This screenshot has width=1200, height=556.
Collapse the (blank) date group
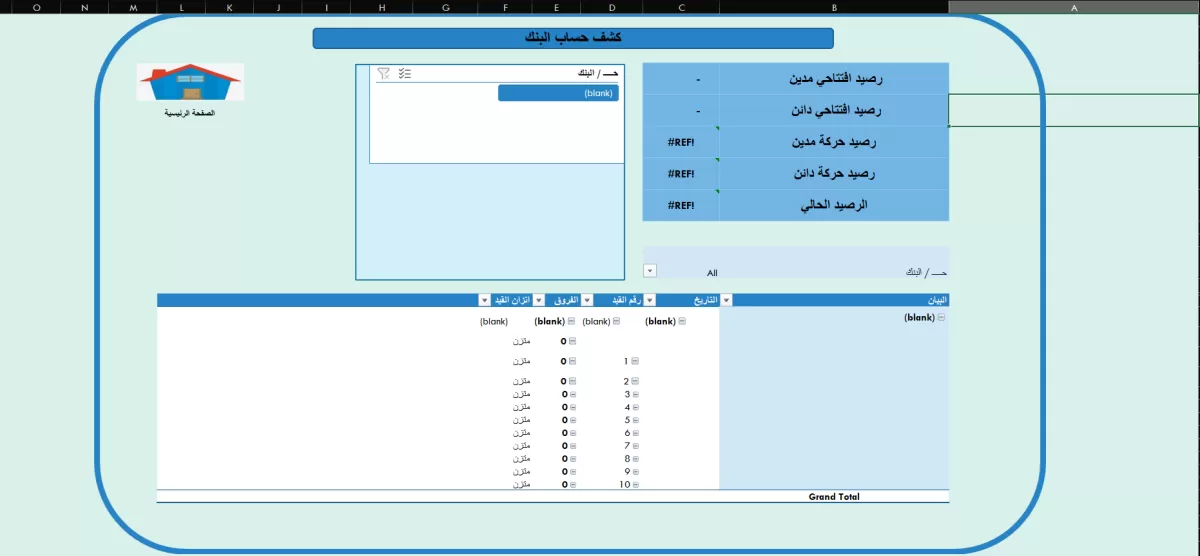(x=682, y=321)
